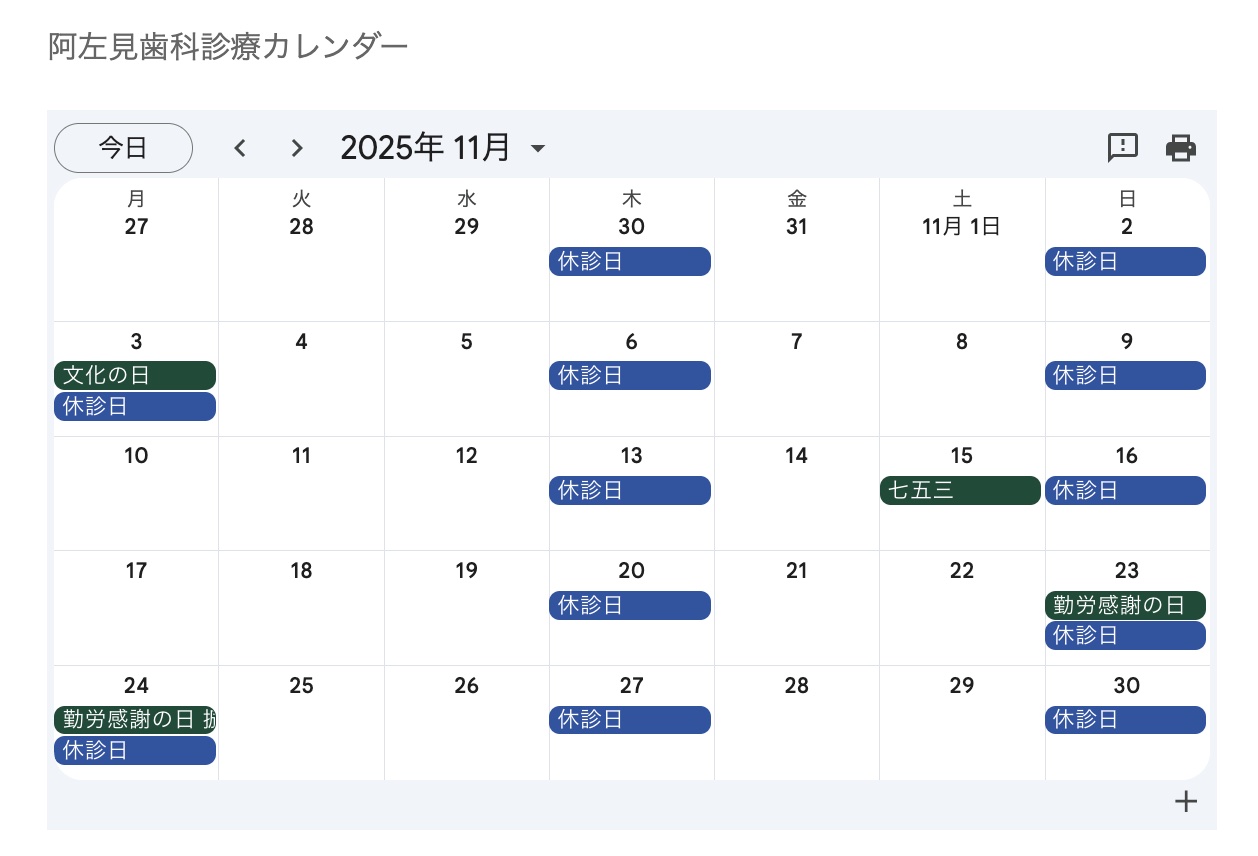Open 休診日 event on November 30
The height and width of the screenshot is (856, 1258).
click(1125, 720)
